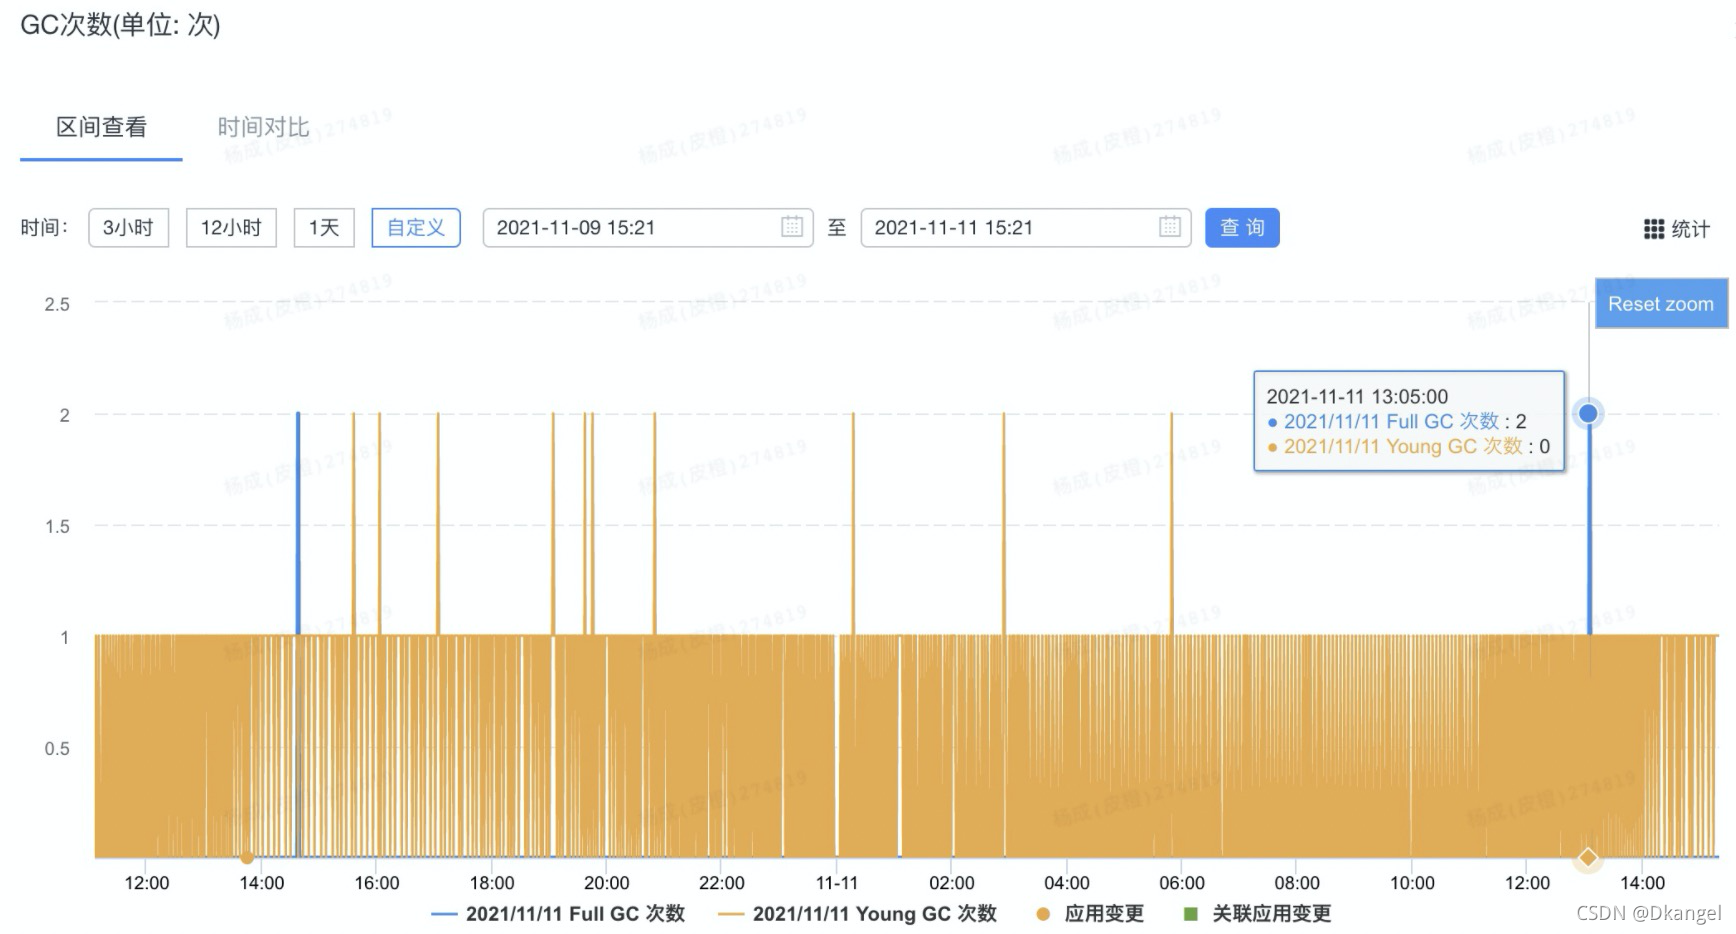
Task: Click tooltip timestamp 2021-11-11 13:05:00
Action: (x=1357, y=397)
